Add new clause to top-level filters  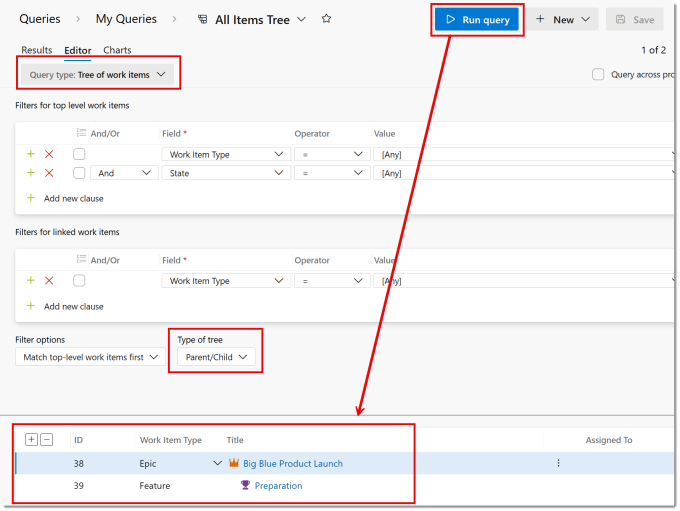tap(65, 198)
